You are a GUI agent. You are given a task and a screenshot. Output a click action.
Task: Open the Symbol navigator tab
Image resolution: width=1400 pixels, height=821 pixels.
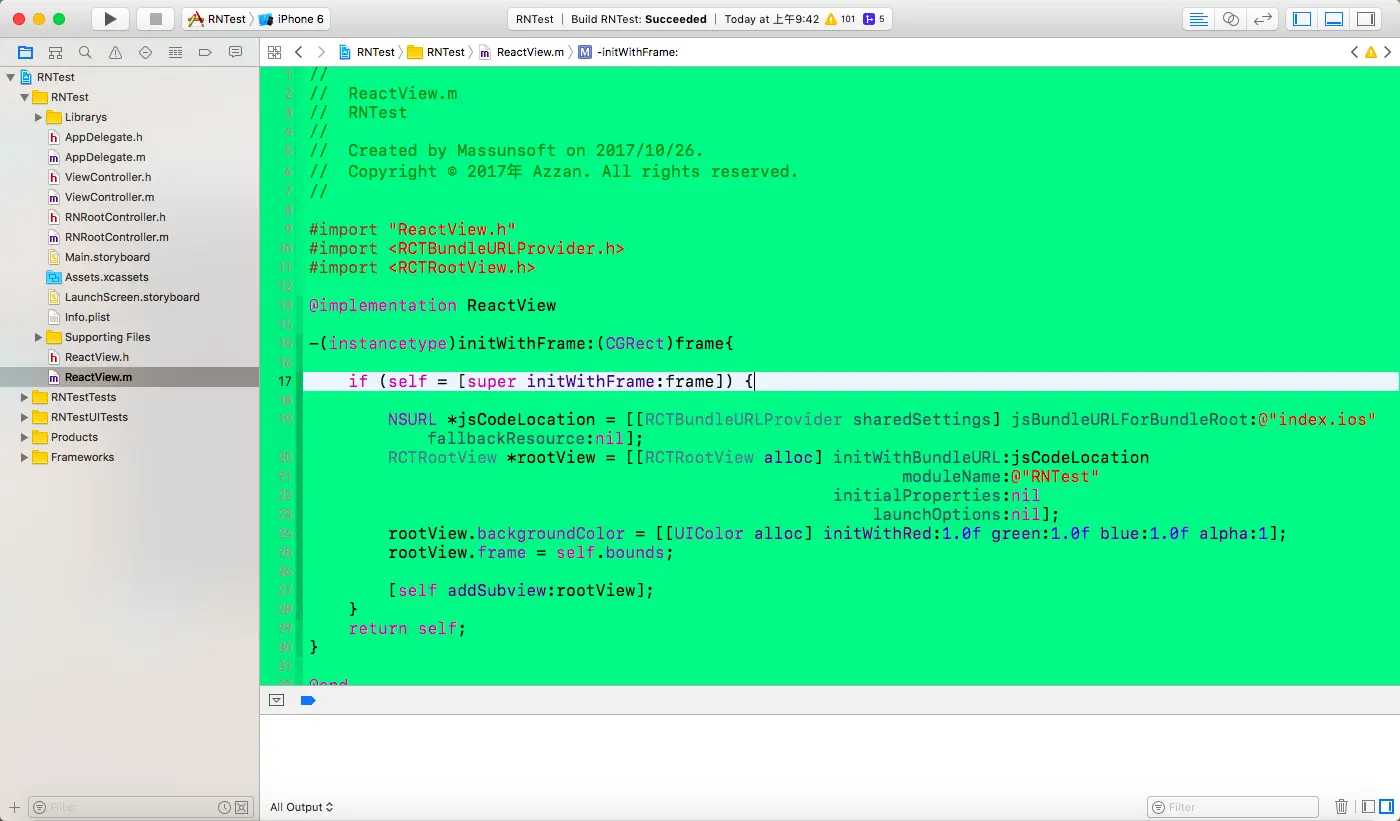(55, 52)
